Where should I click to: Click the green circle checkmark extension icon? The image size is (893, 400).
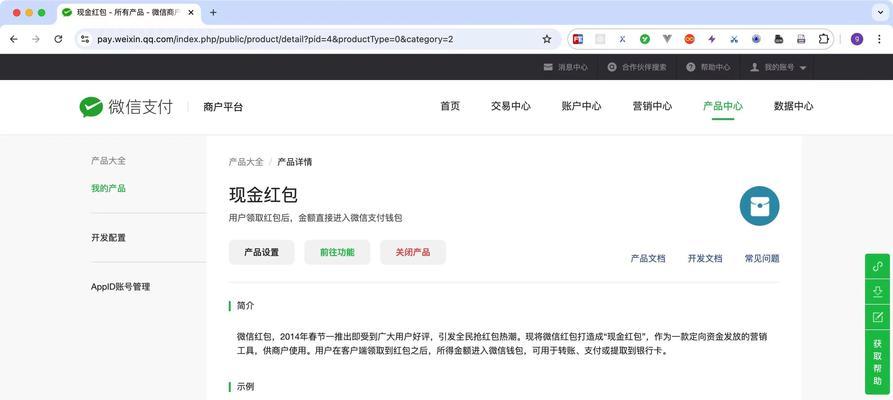[x=645, y=39]
